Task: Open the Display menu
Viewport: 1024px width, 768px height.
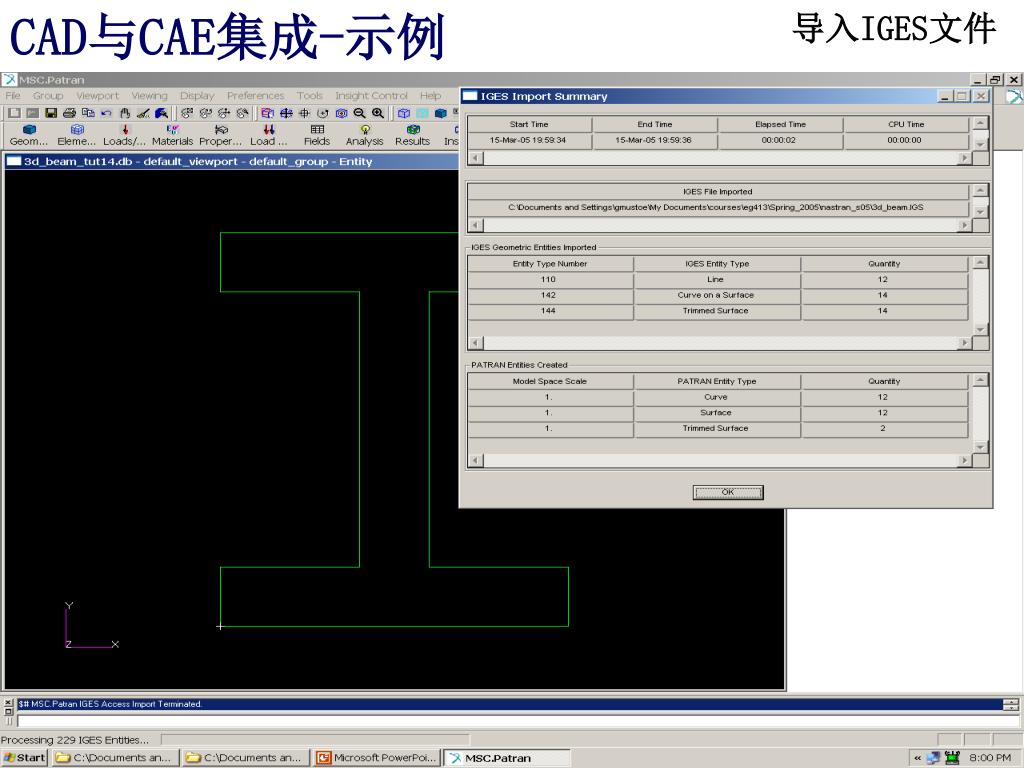Action: [x=197, y=95]
